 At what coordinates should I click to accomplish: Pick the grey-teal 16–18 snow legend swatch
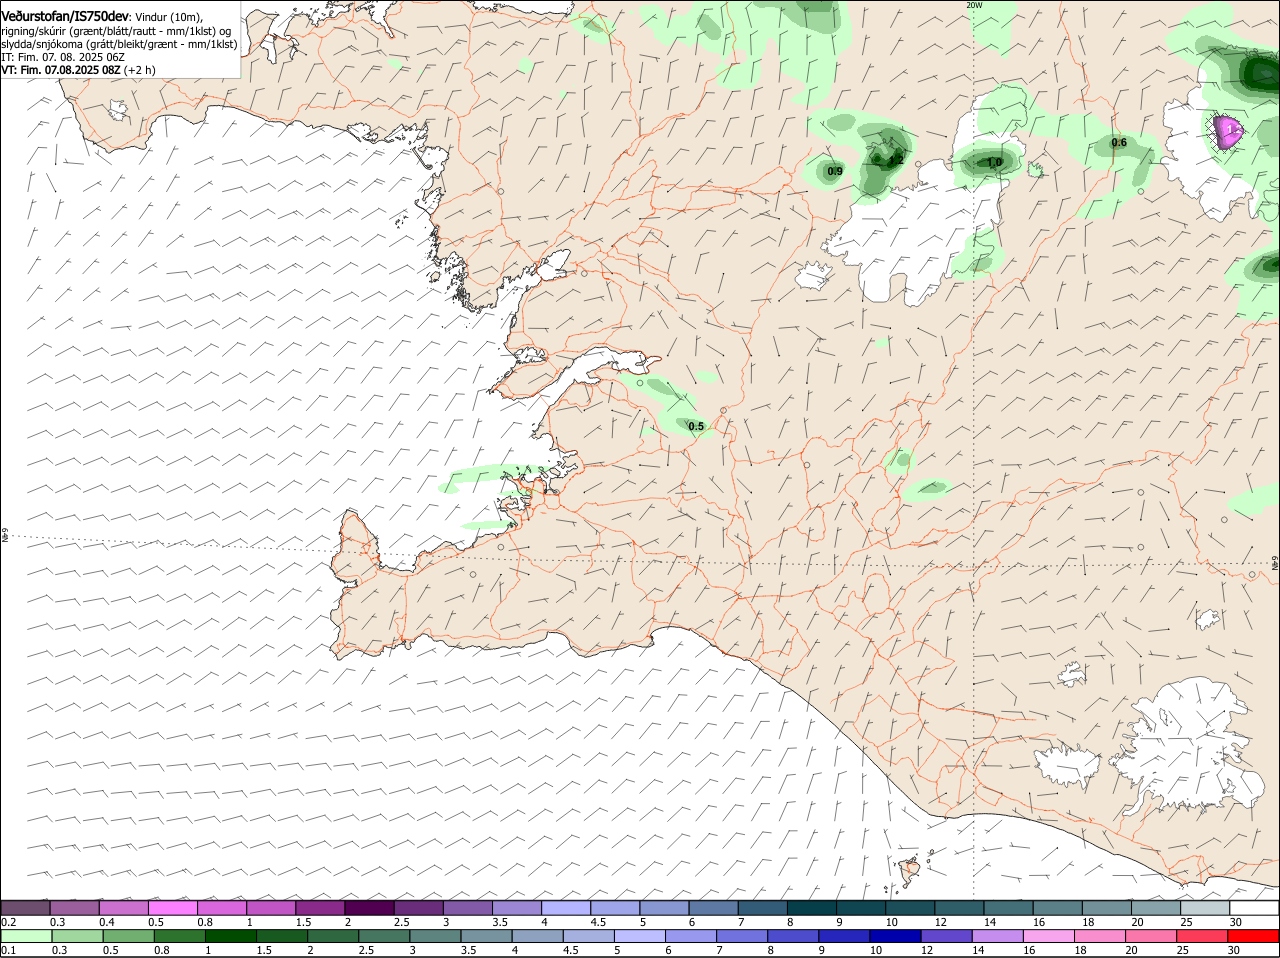pos(1058,907)
